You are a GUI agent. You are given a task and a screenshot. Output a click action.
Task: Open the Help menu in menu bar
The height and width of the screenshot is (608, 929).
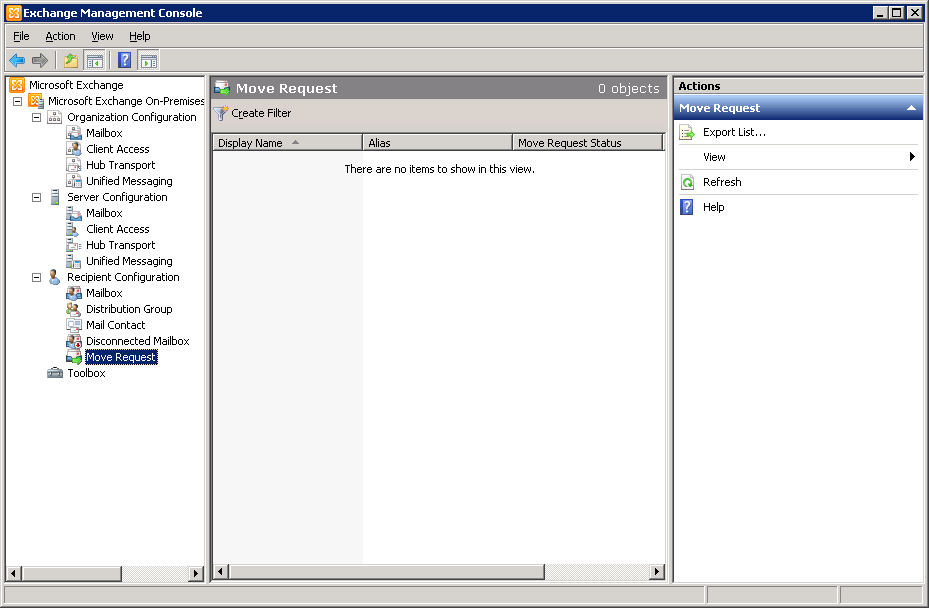point(140,36)
